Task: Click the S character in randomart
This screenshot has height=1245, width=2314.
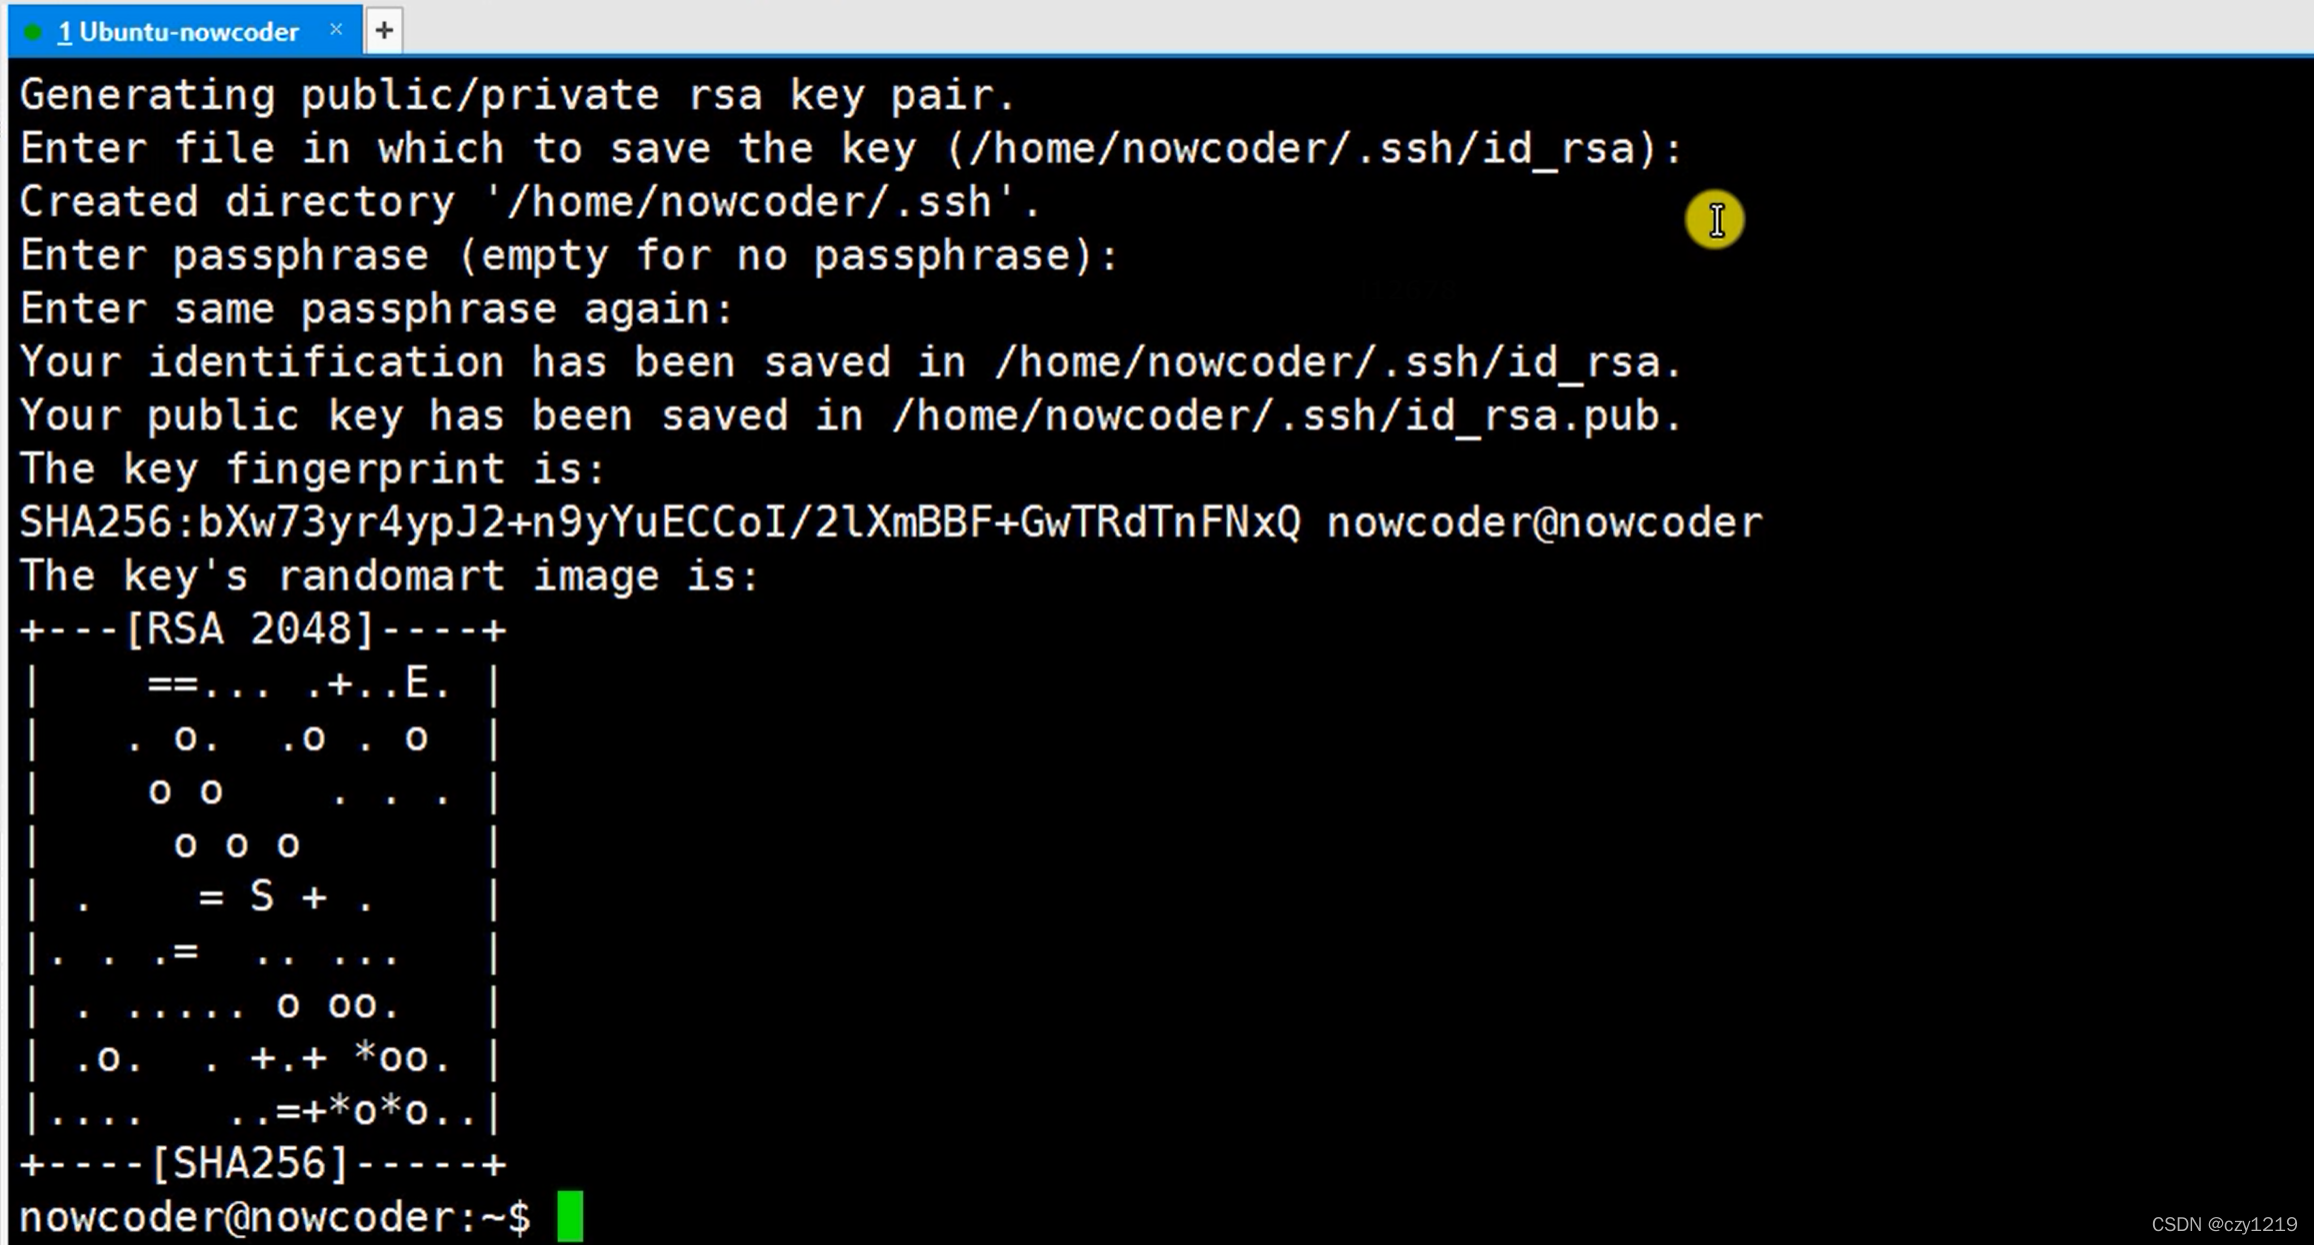Action: click(262, 896)
